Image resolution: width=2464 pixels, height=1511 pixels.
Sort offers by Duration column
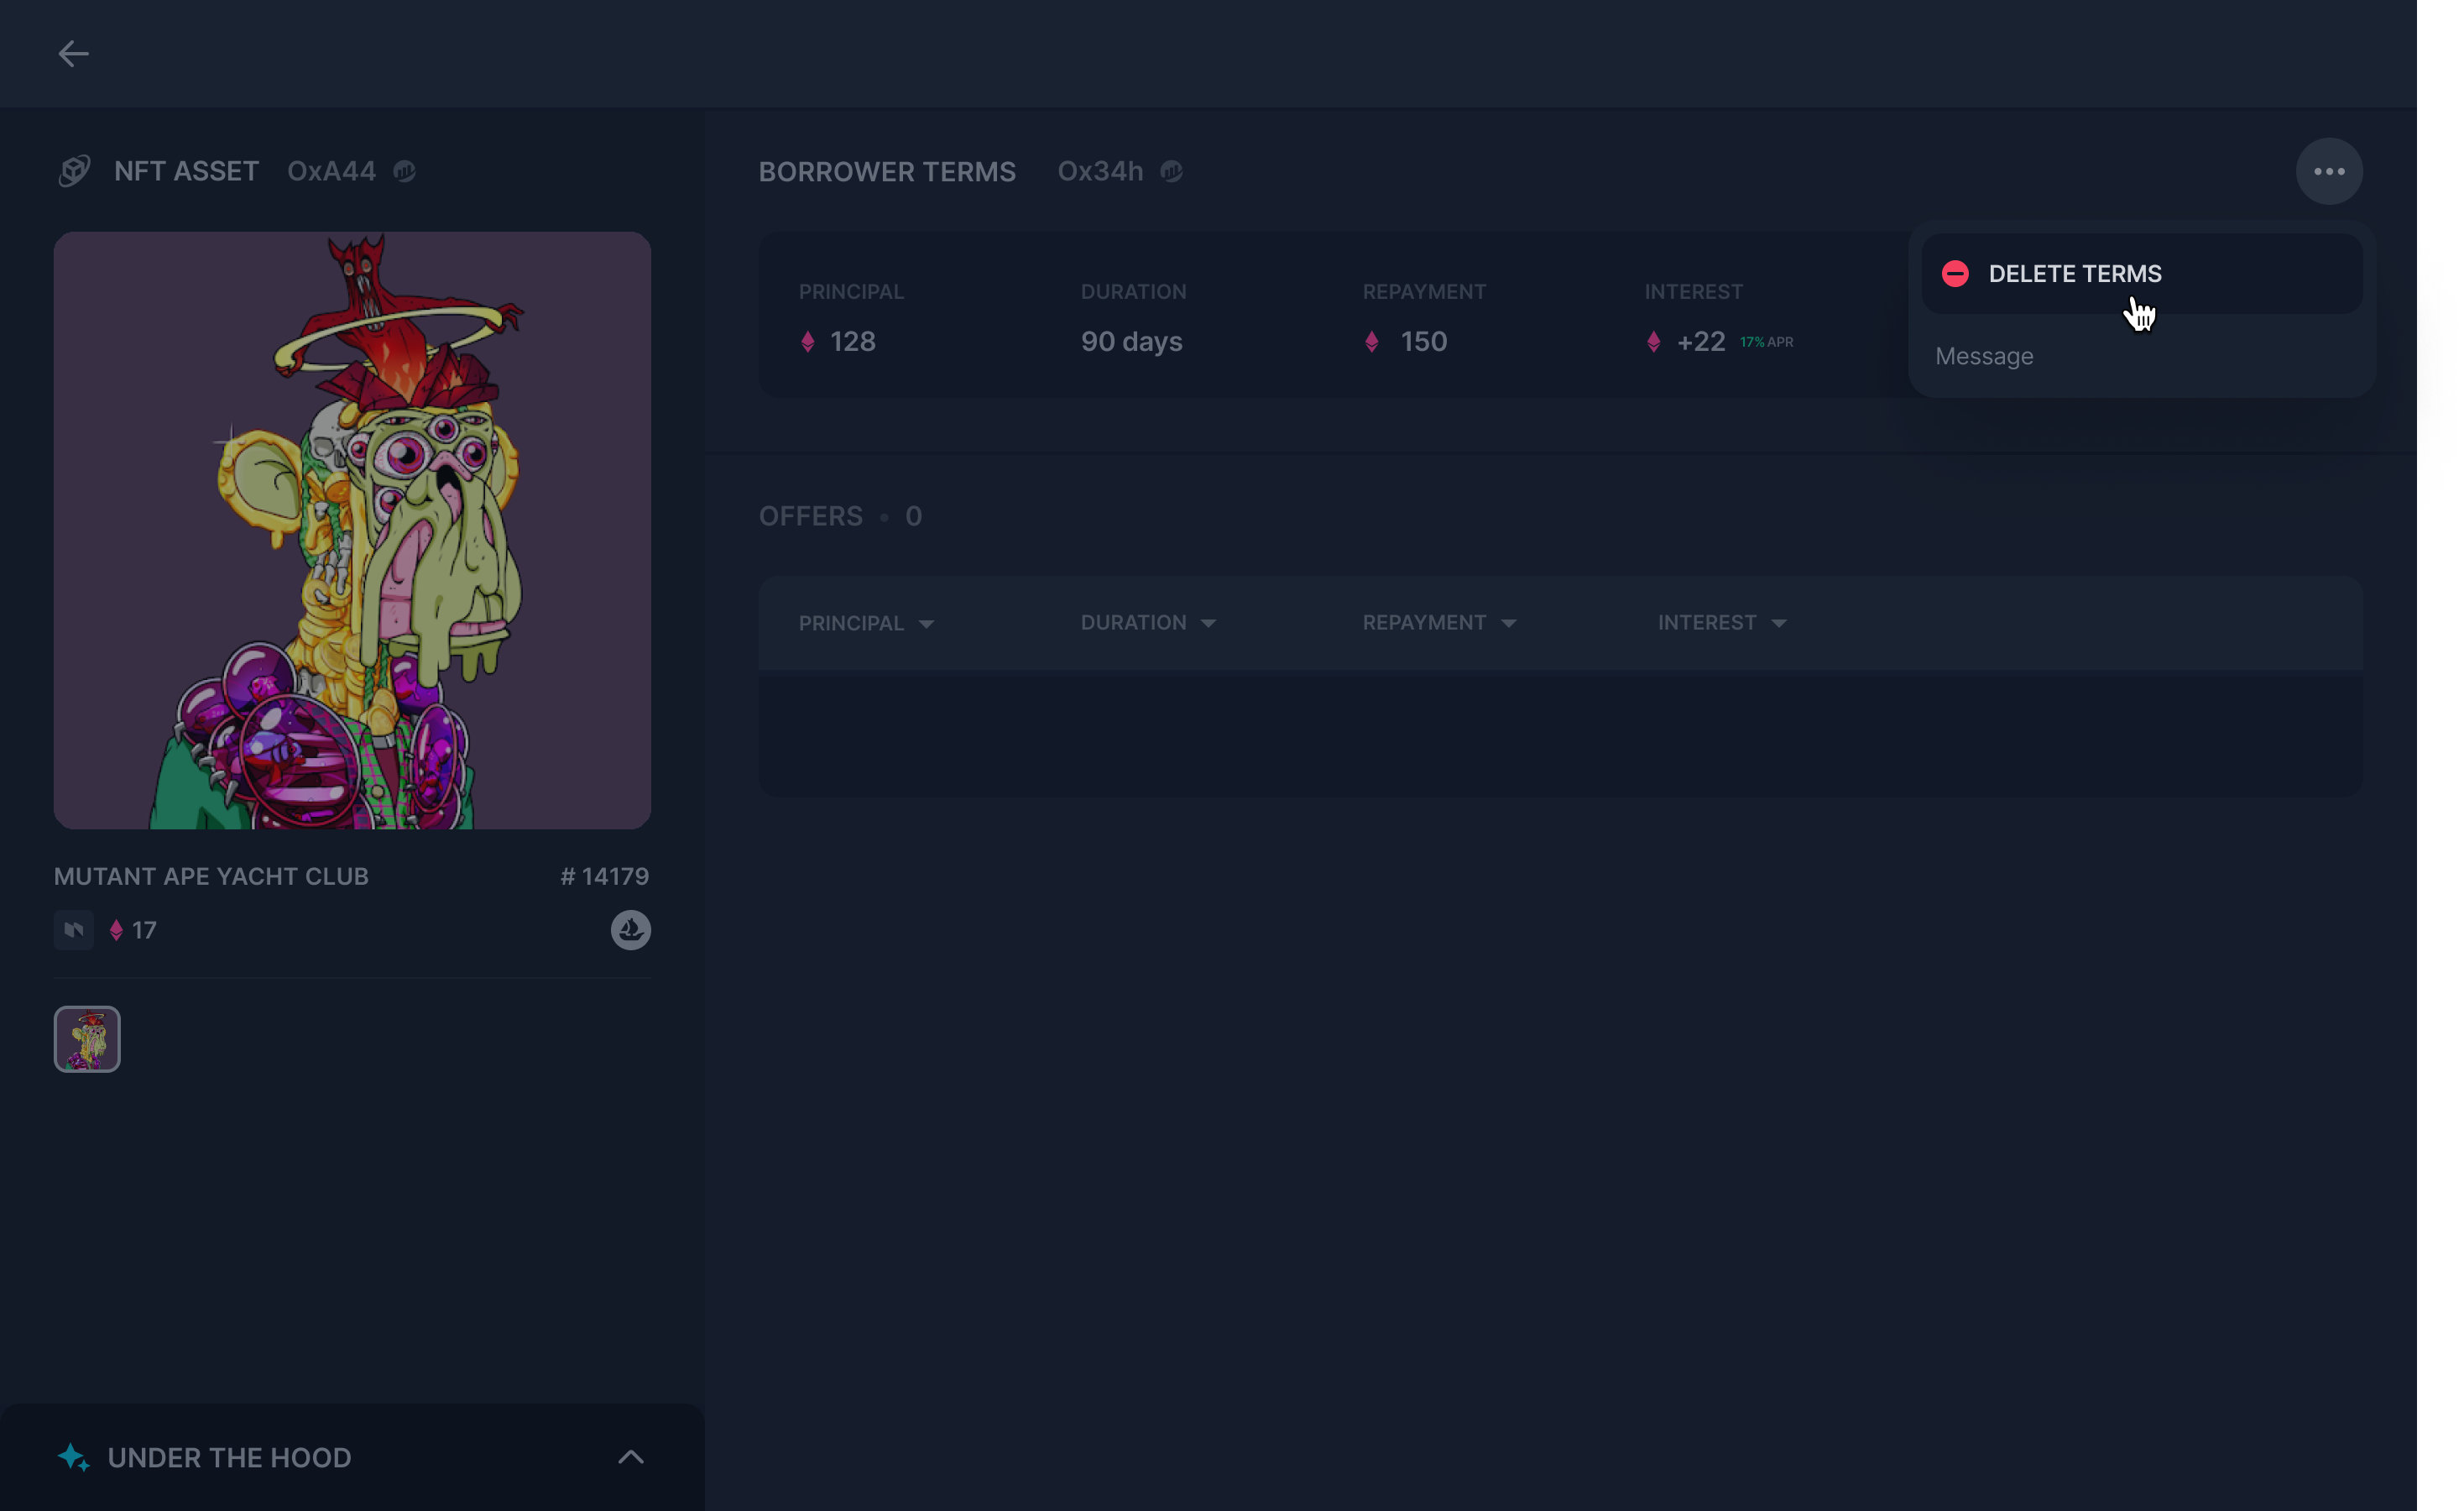[x=1148, y=623]
